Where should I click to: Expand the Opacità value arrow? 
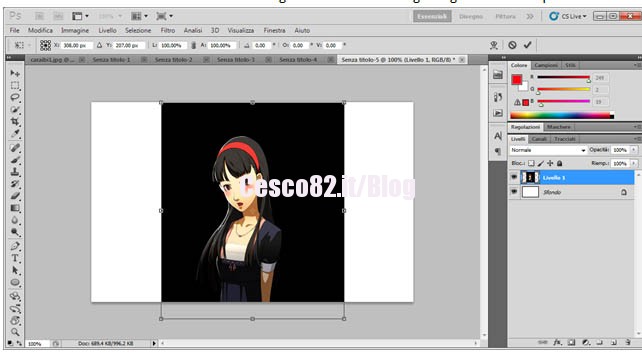click(x=633, y=150)
